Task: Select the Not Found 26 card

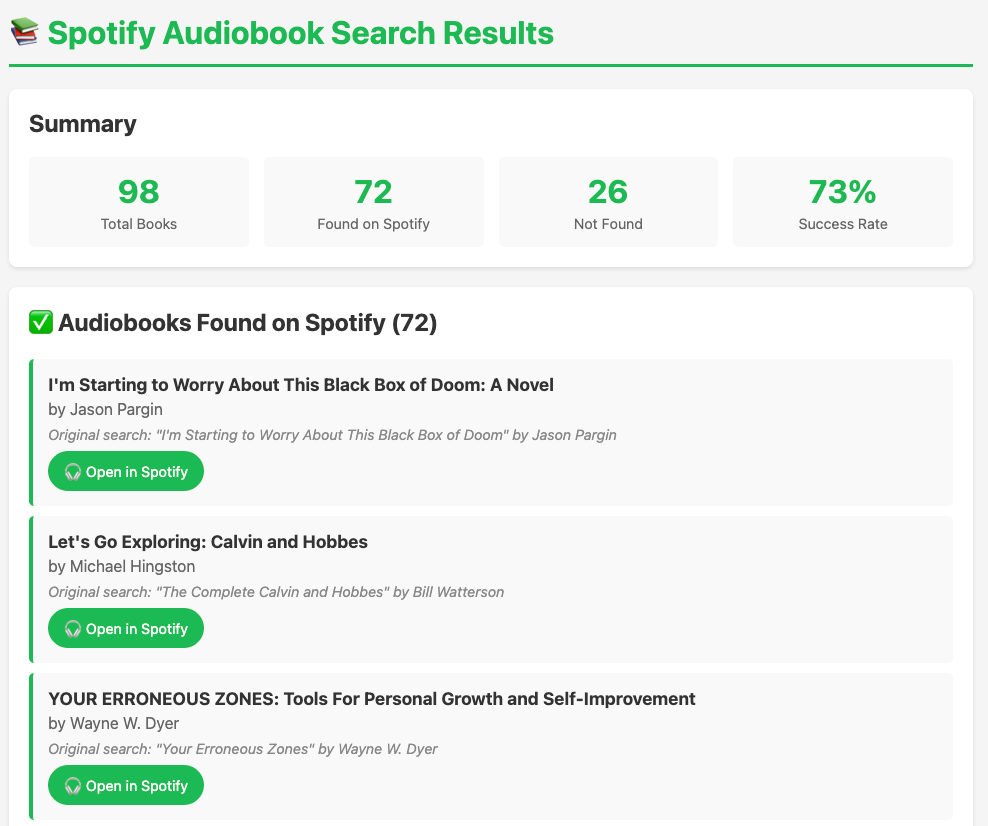Action: click(x=608, y=202)
